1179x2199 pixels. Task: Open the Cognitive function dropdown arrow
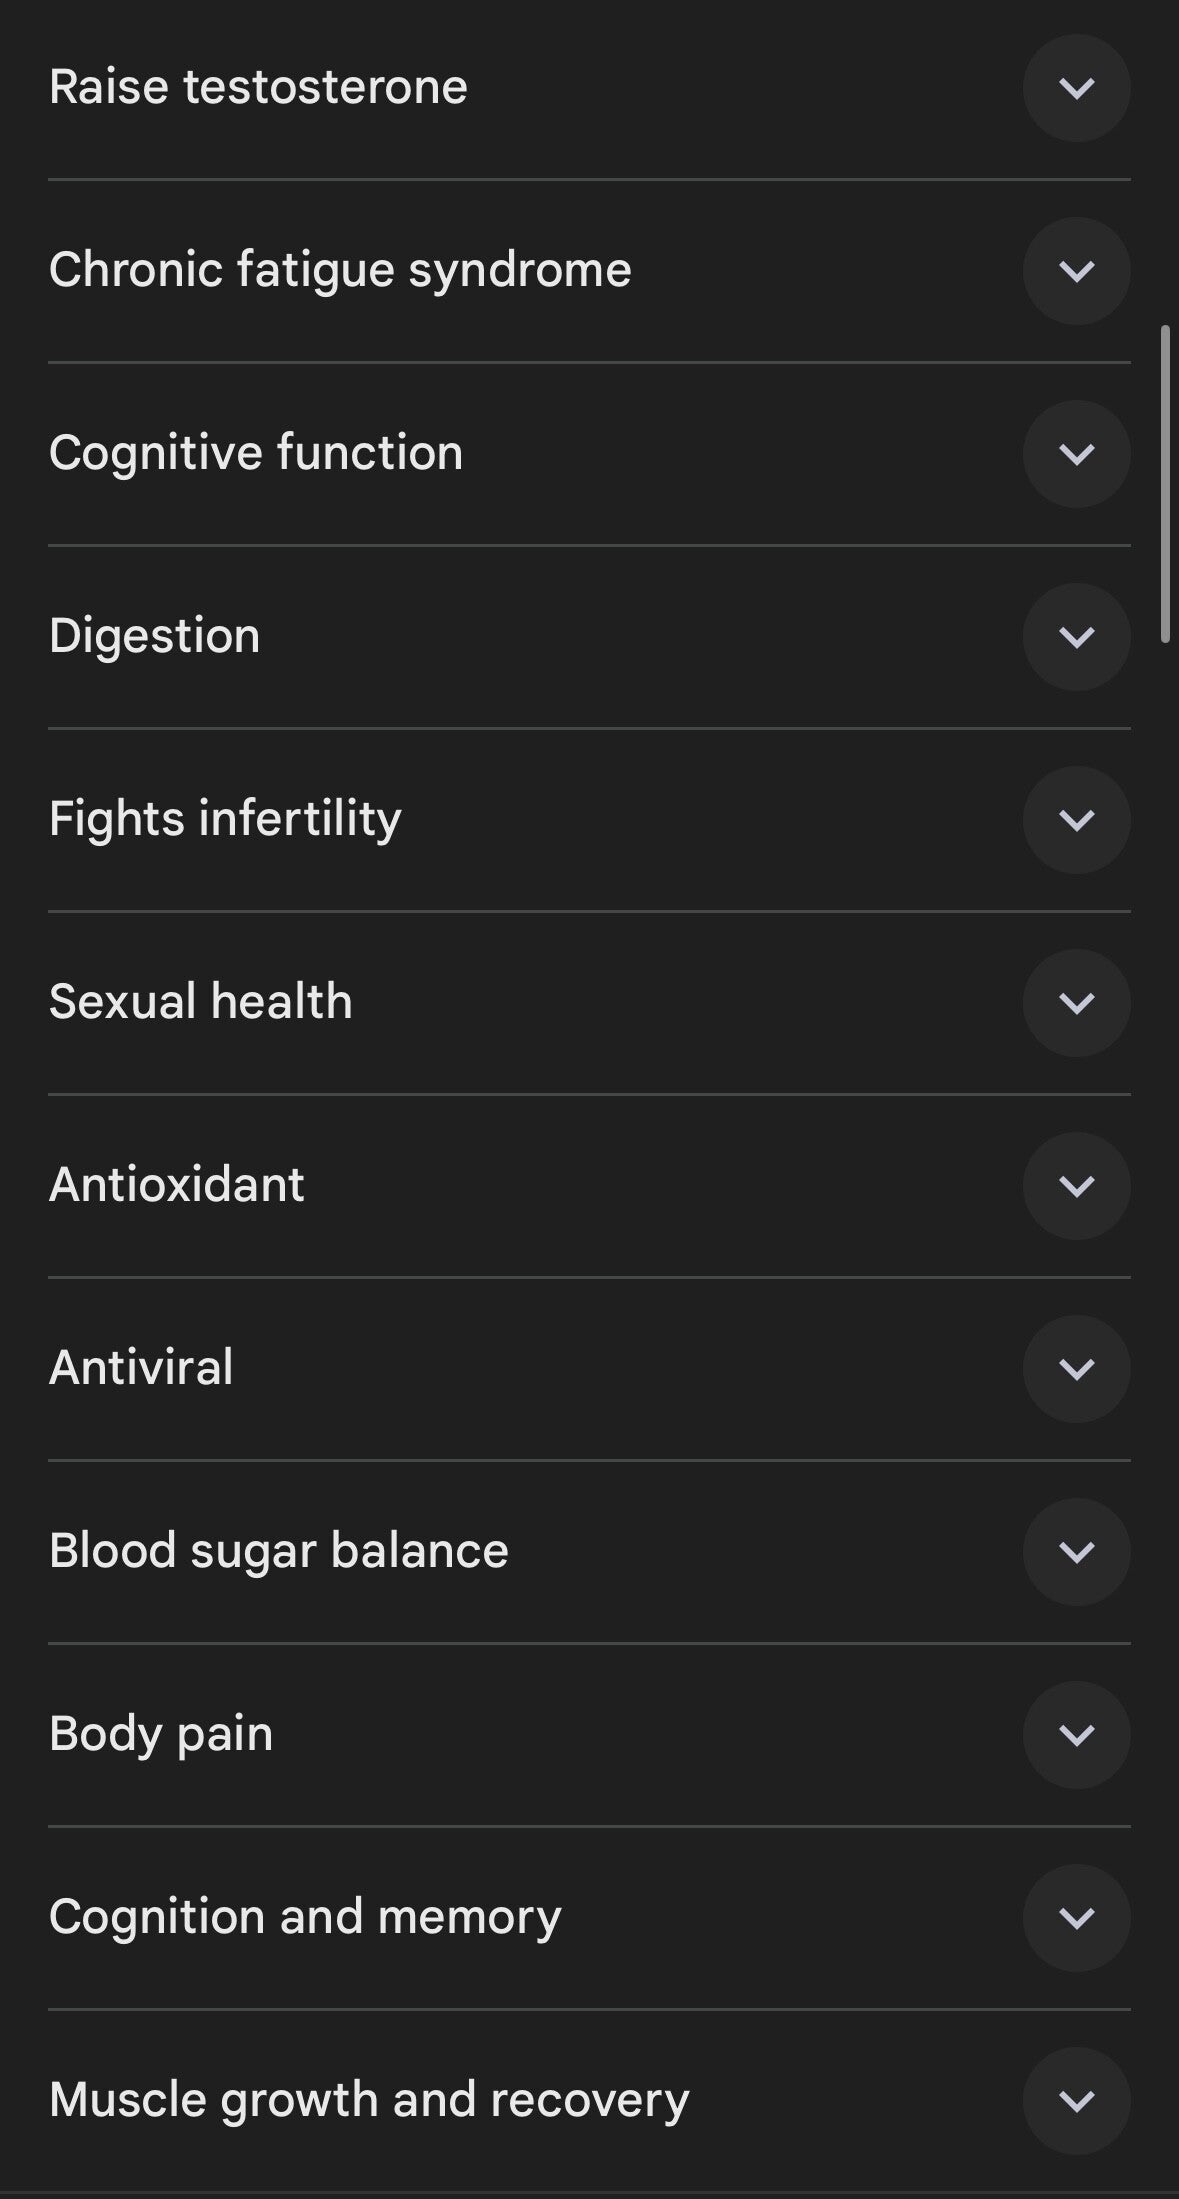coord(1076,454)
